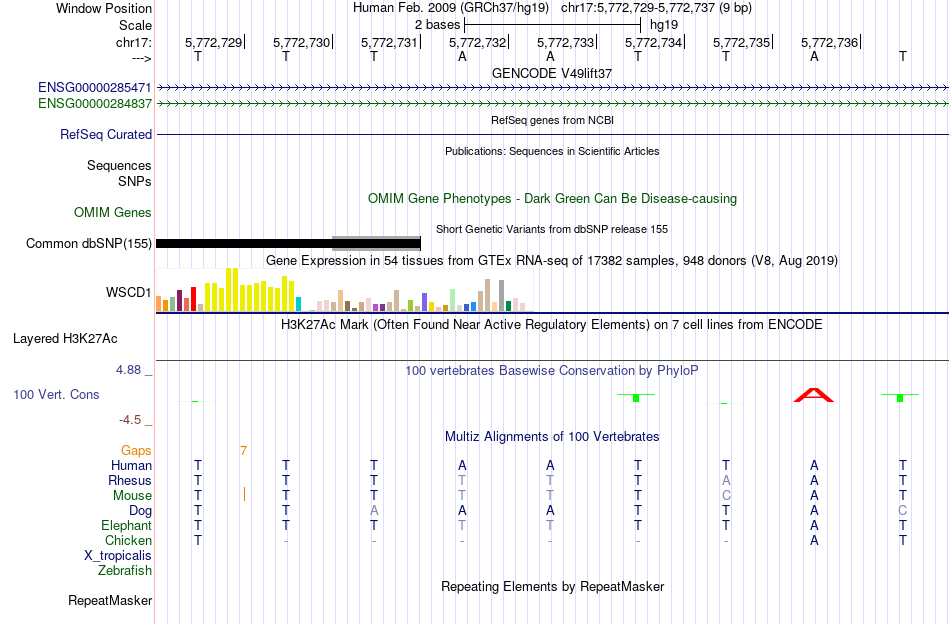Open the Layered H3K27Ac track label
950x624 pixels.
point(65,339)
